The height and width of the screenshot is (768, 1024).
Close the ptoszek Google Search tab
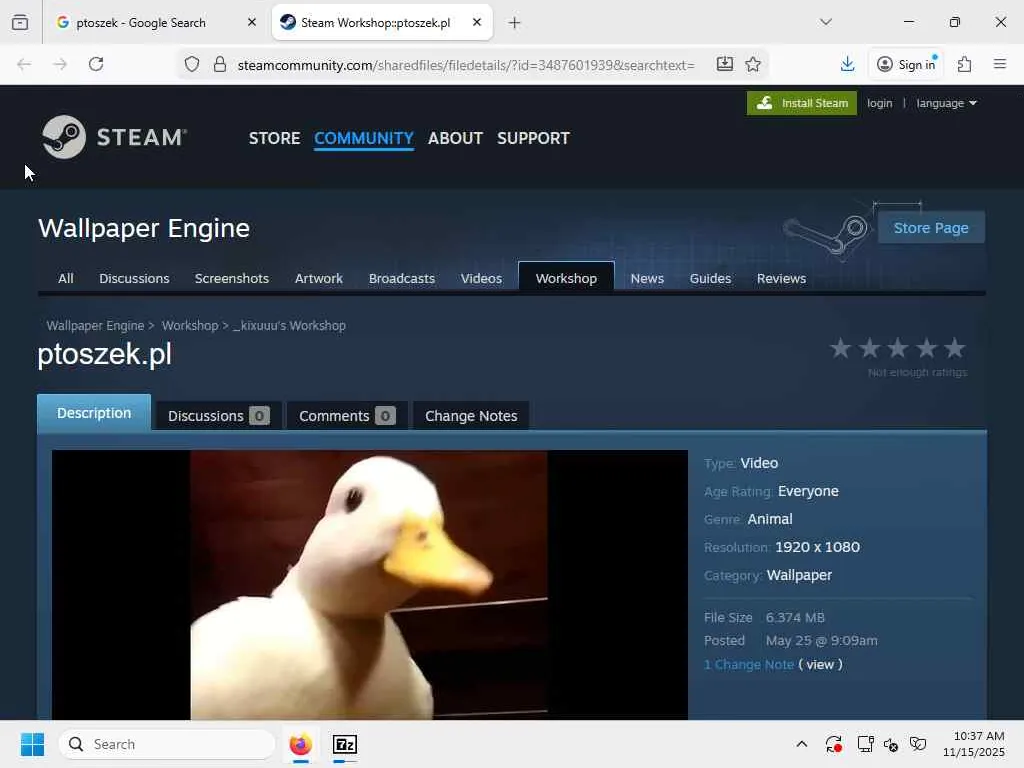coord(251,22)
